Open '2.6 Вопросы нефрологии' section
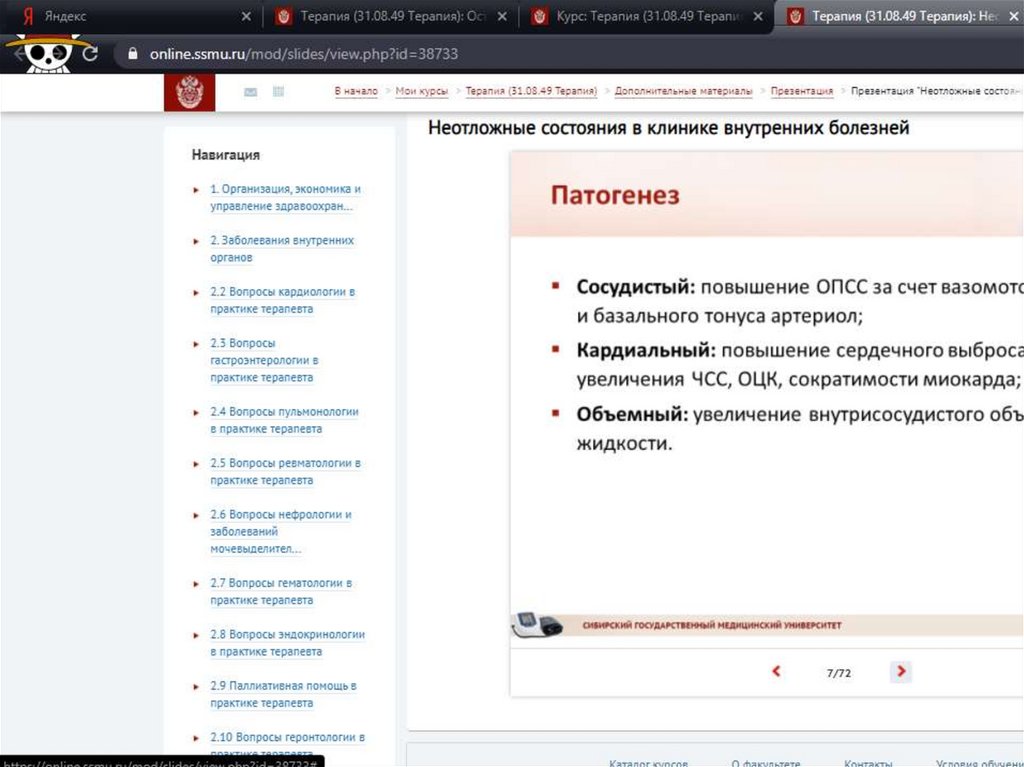Image resolution: width=1024 pixels, height=767 pixels. [281, 531]
